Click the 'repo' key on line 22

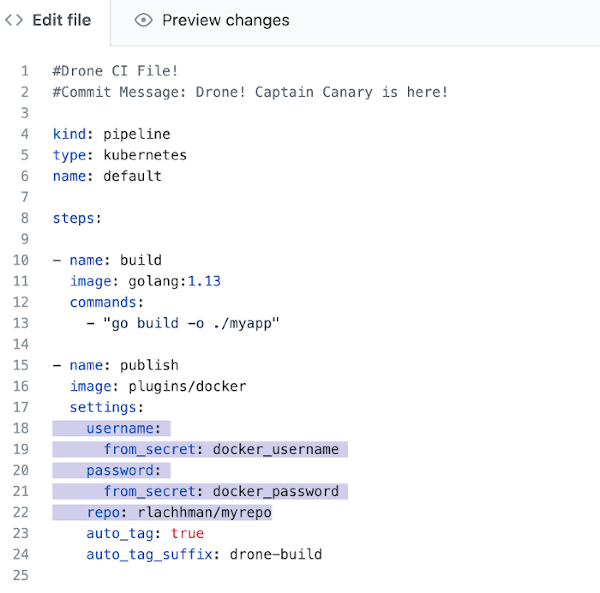[x=103, y=513]
